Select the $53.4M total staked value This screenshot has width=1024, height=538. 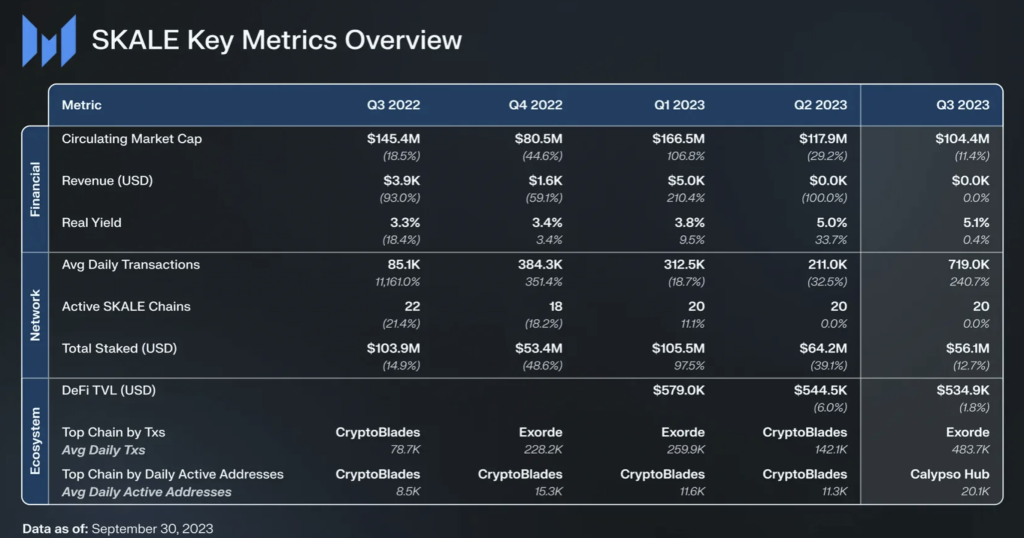pos(539,349)
